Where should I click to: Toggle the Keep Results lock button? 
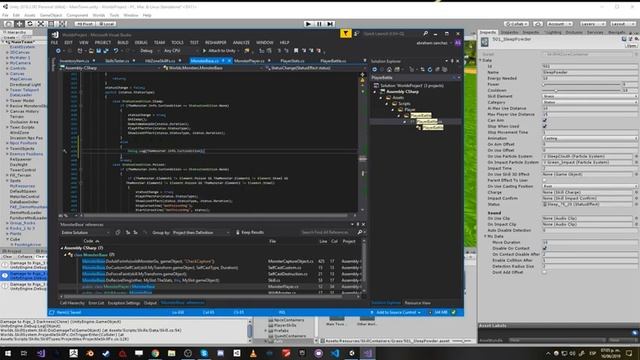(250, 232)
